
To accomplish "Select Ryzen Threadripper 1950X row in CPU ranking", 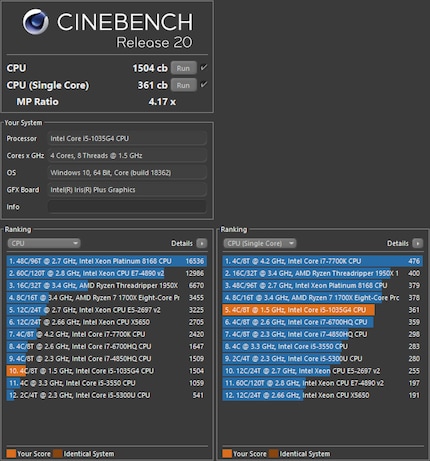I will tap(107, 285).
